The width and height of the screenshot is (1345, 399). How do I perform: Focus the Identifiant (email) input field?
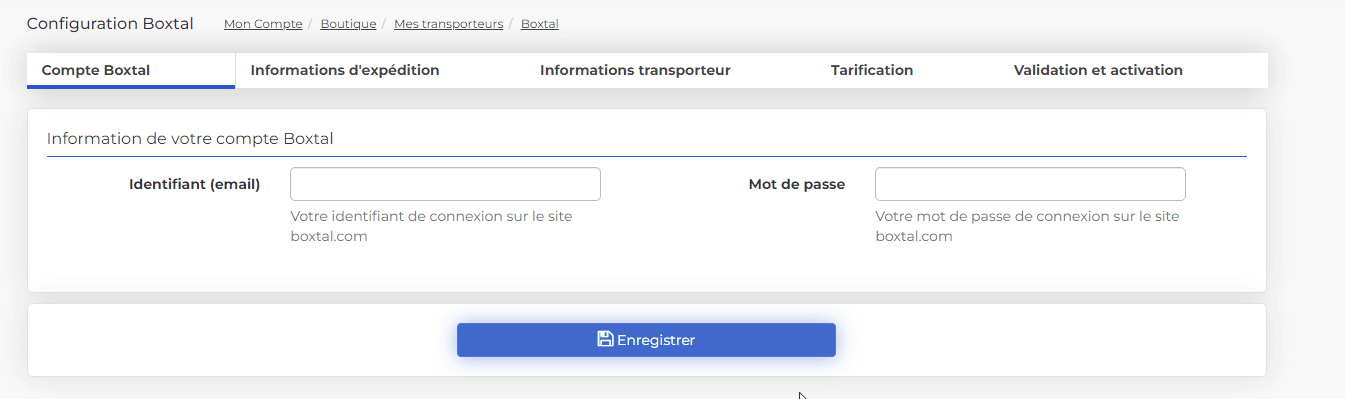coord(445,184)
